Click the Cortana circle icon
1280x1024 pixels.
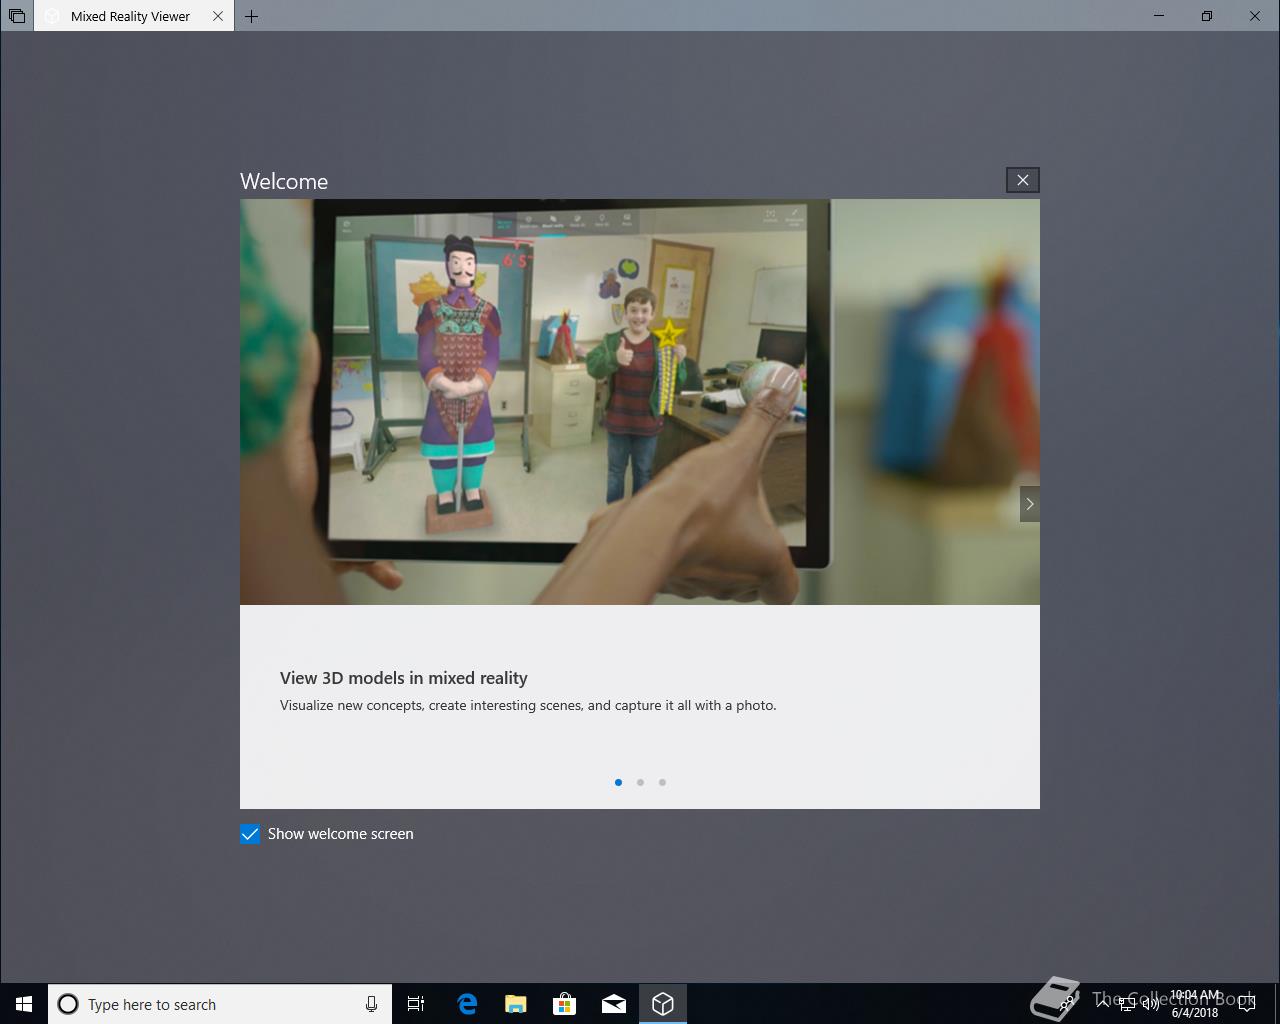(68, 1004)
